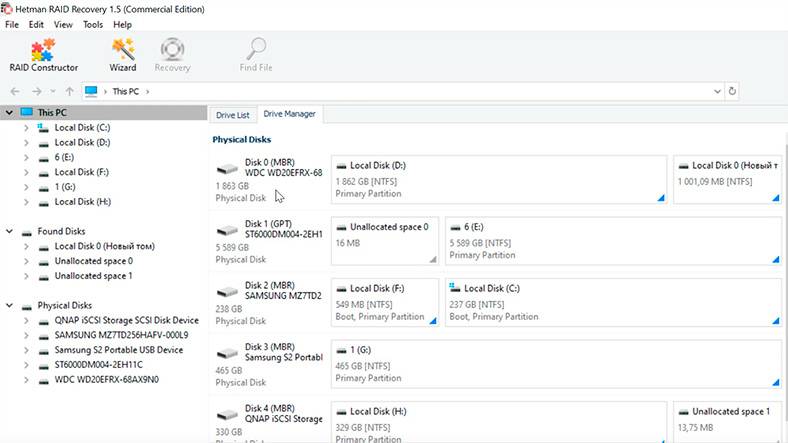Select ST6000DM004-2EH11C in tree
The height and width of the screenshot is (443, 788).
[x=98, y=365]
